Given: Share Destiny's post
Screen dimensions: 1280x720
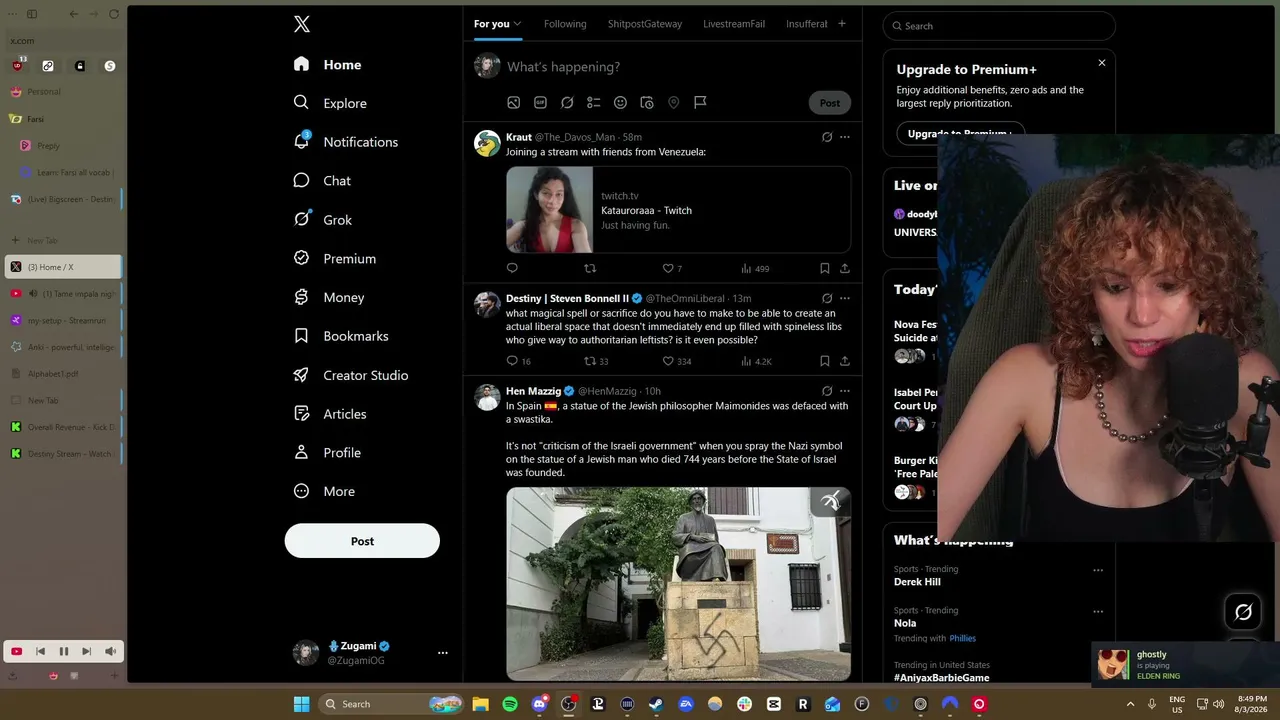Looking at the screenshot, I should pos(845,361).
